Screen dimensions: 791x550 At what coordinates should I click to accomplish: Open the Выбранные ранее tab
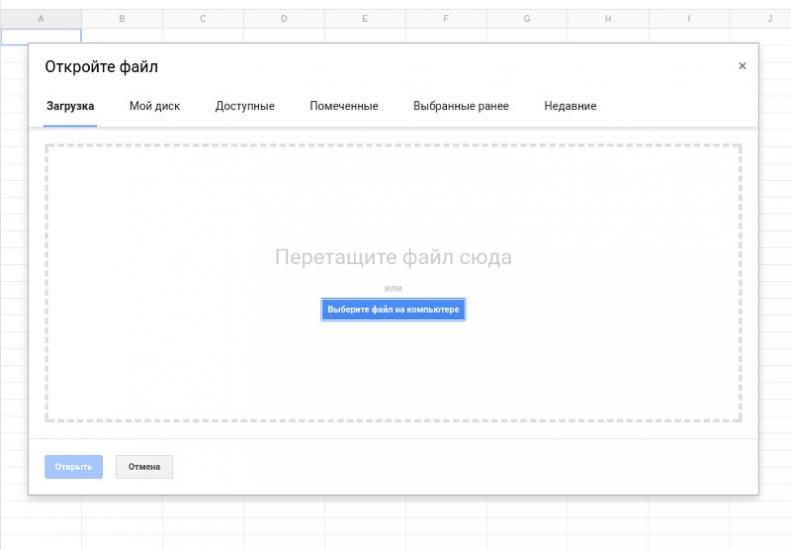coord(461,106)
